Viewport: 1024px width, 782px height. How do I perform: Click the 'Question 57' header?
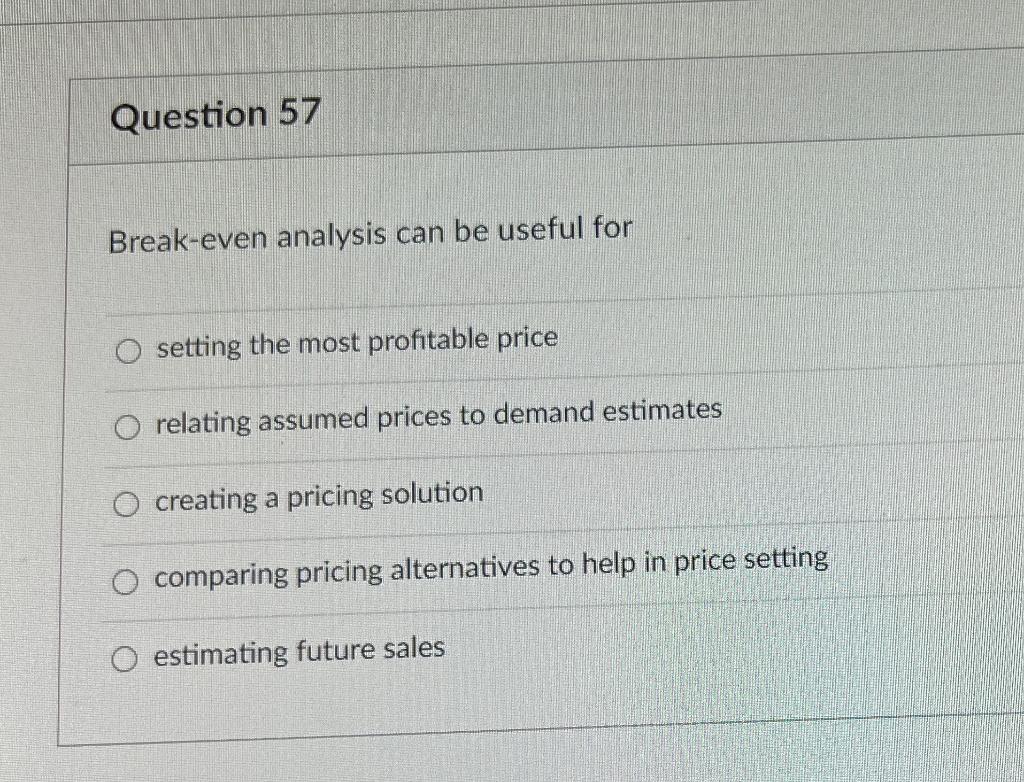(216, 116)
